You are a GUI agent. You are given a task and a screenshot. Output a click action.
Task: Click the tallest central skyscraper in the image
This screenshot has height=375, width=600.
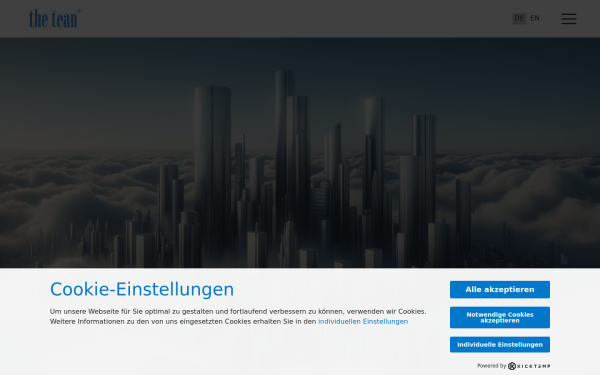click(x=285, y=161)
